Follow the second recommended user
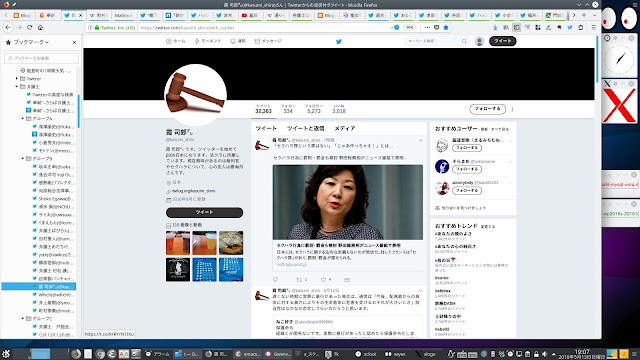 [x=467, y=169]
